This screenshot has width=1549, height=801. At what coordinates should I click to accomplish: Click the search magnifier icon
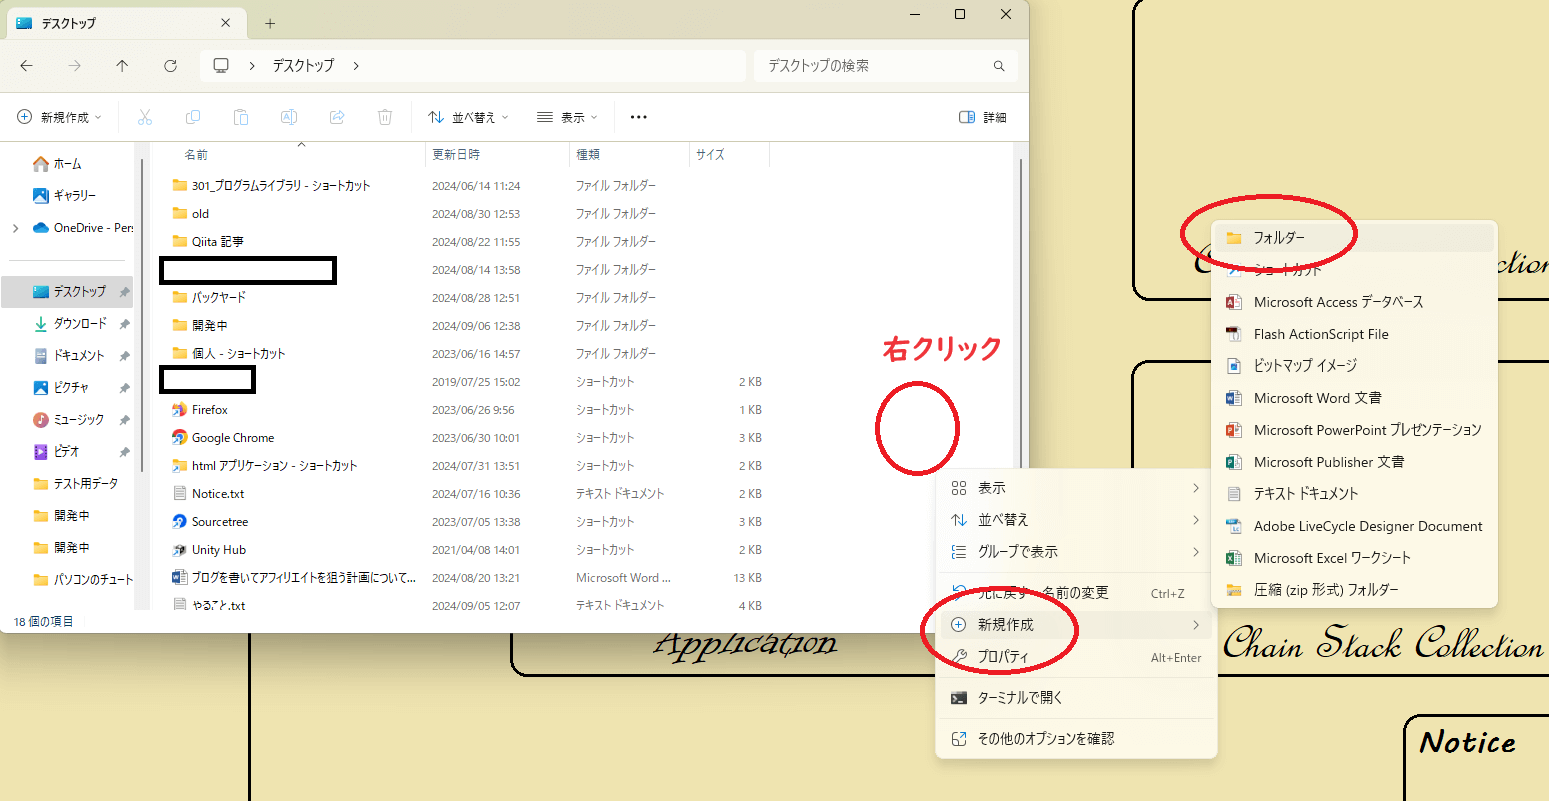click(999, 66)
